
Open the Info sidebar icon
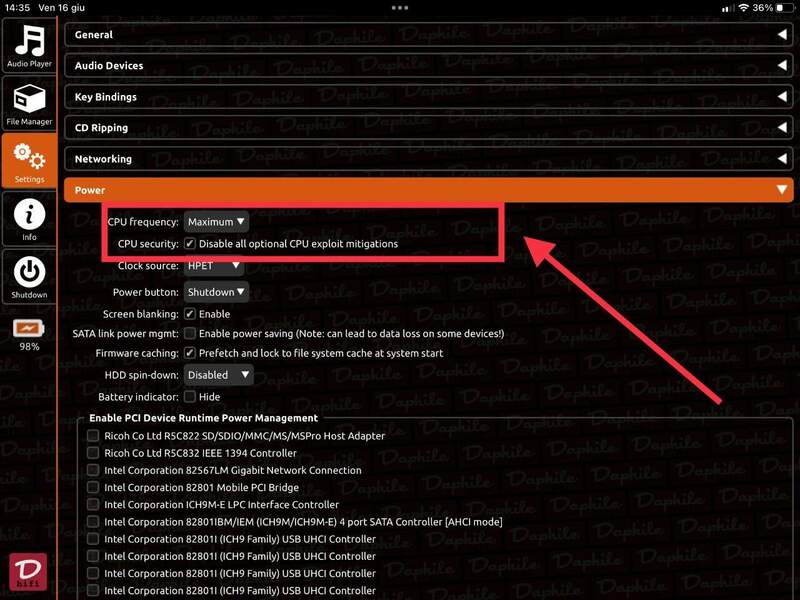pos(29,219)
